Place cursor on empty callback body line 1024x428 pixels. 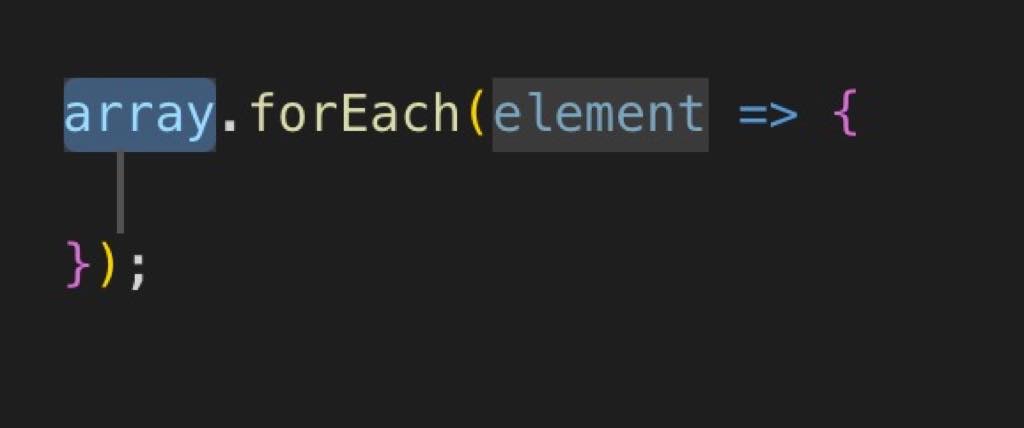click(x=457, y=192)
